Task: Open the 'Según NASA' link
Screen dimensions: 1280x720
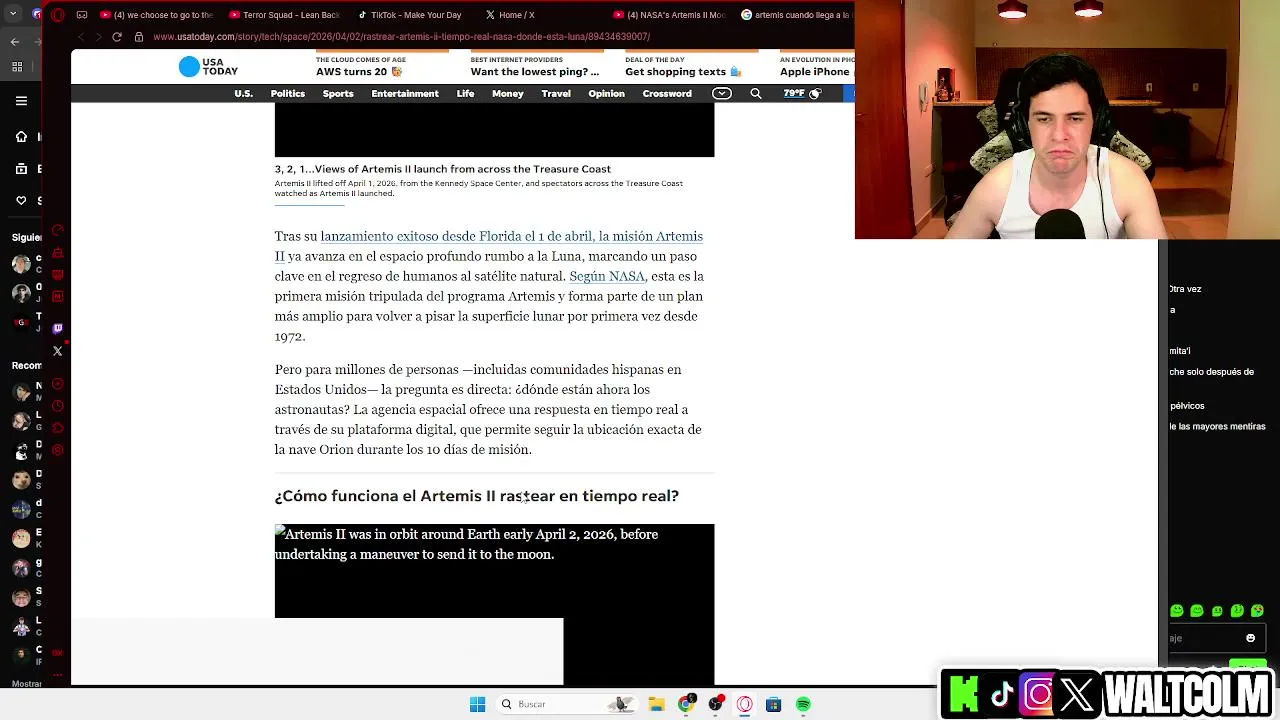Action: click(x=607, y=276)
